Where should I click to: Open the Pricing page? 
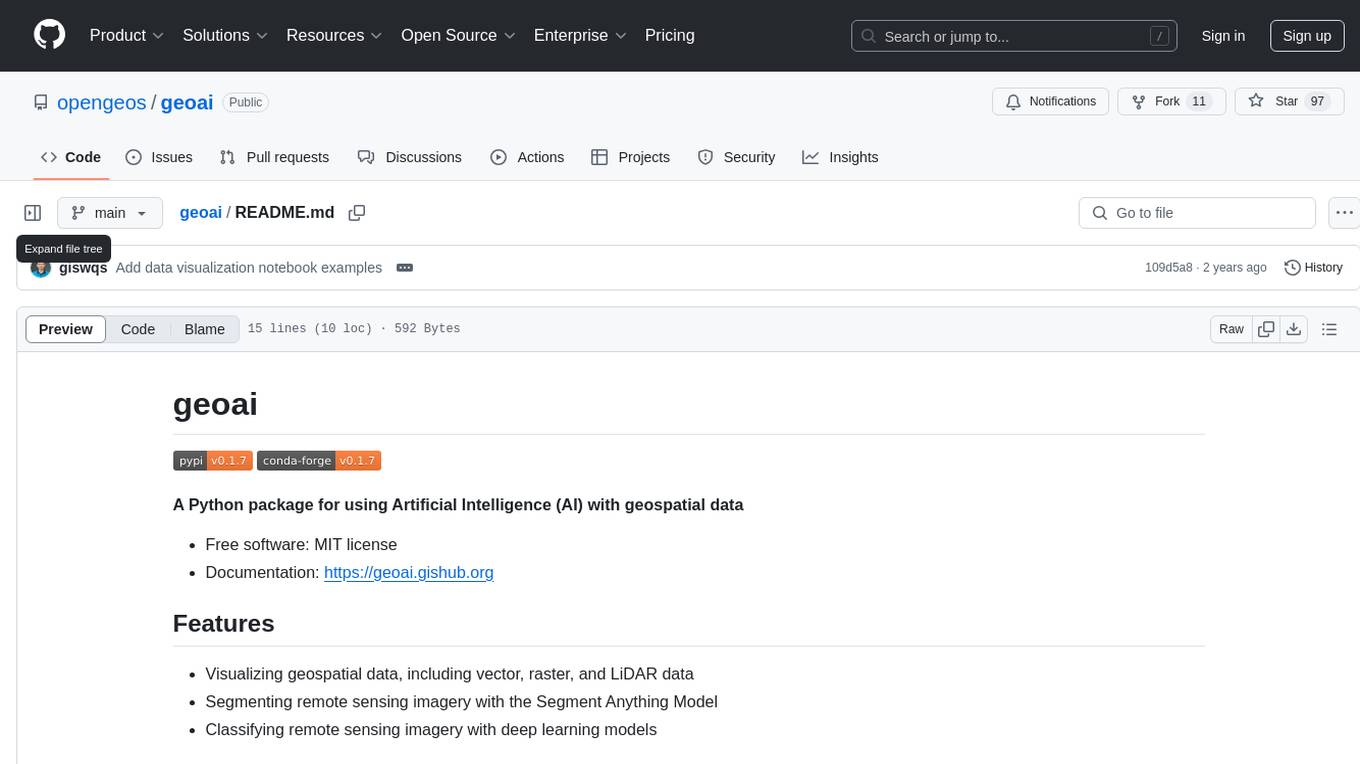coord(670,35)
